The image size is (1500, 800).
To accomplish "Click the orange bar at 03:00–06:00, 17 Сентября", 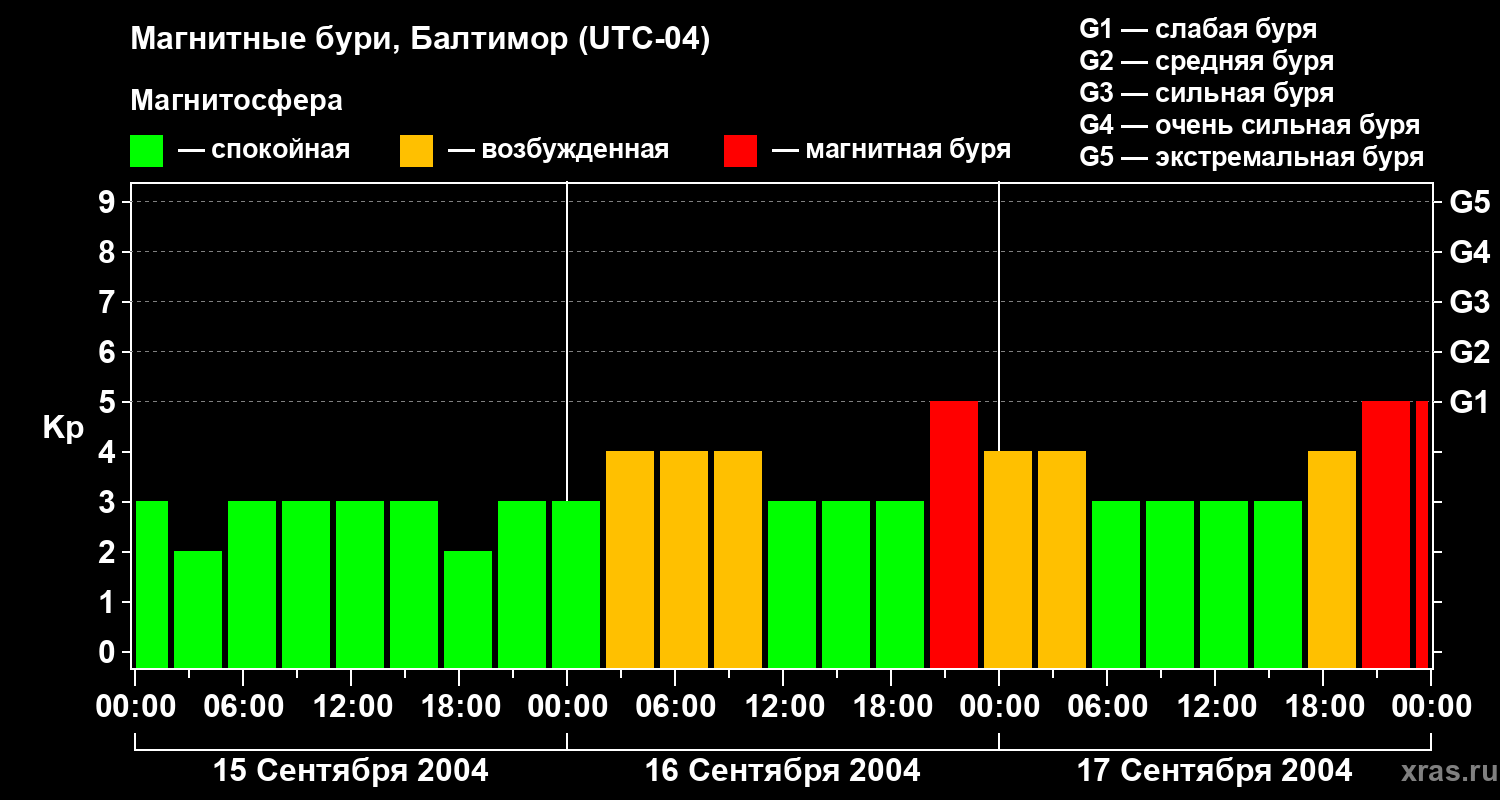I will click(1062, 560).
